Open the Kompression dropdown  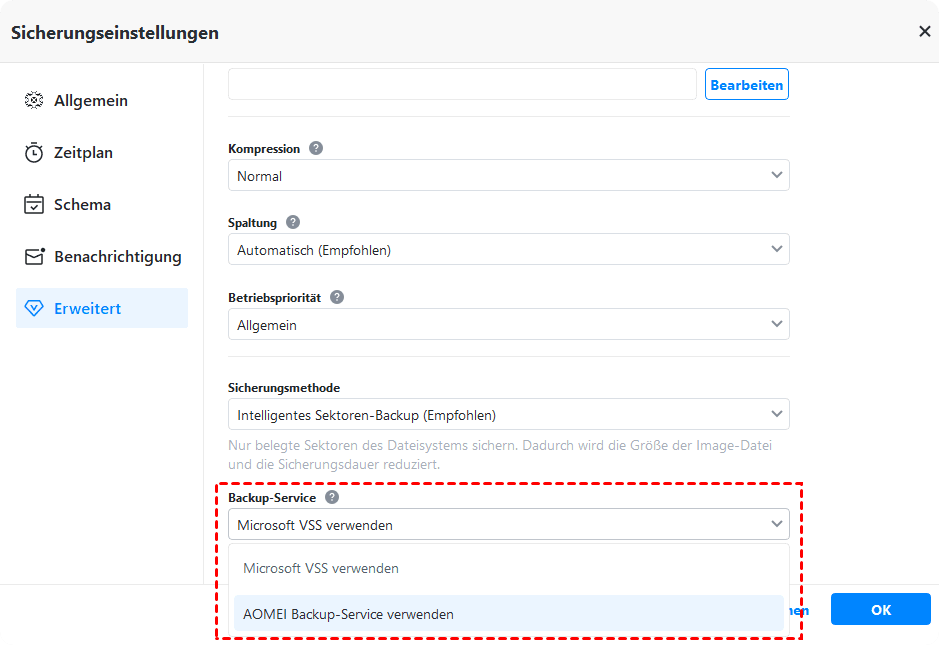[x=508, y=176]
